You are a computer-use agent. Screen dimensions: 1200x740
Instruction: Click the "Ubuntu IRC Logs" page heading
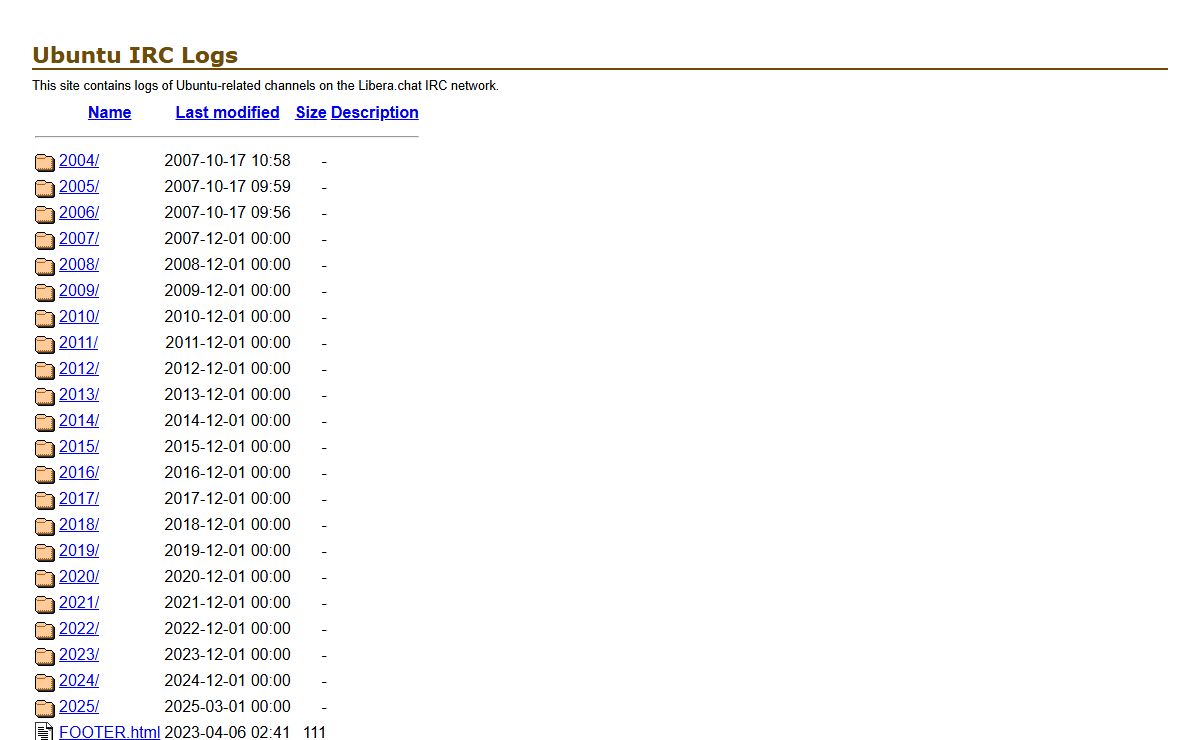135,55
